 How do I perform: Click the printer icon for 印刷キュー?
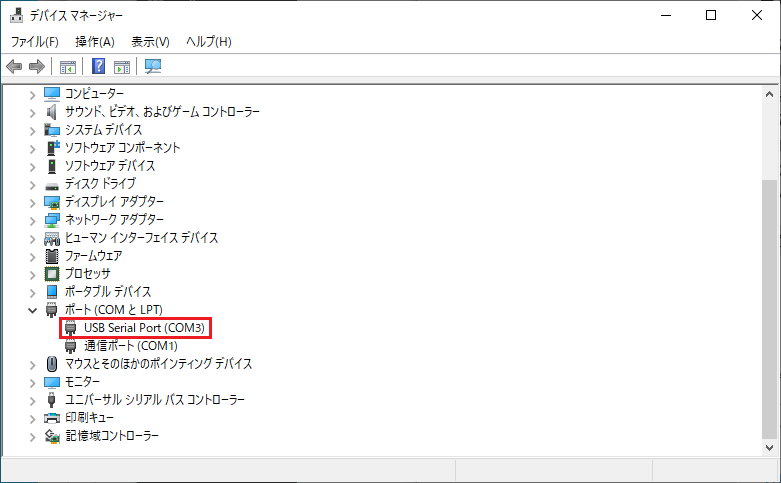pyautogui.click(x=52, y=418)
